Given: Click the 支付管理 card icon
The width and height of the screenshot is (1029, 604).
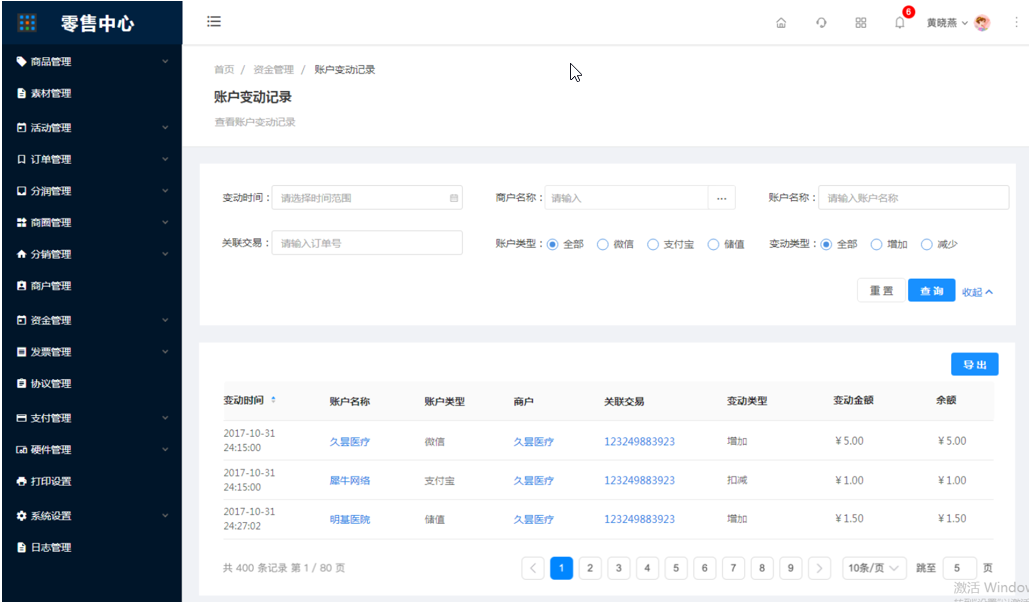Looking at the screenshot, I should [x=21, y=418].
